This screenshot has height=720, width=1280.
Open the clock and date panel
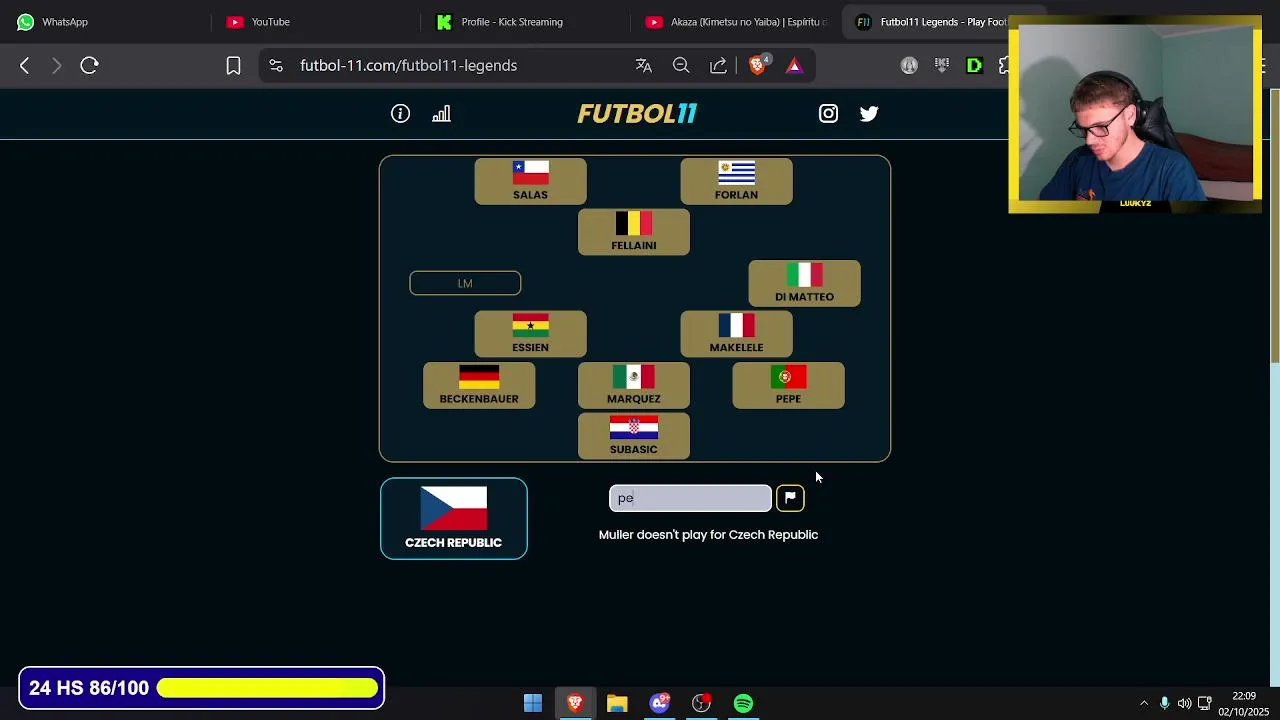pos(1243,703)
